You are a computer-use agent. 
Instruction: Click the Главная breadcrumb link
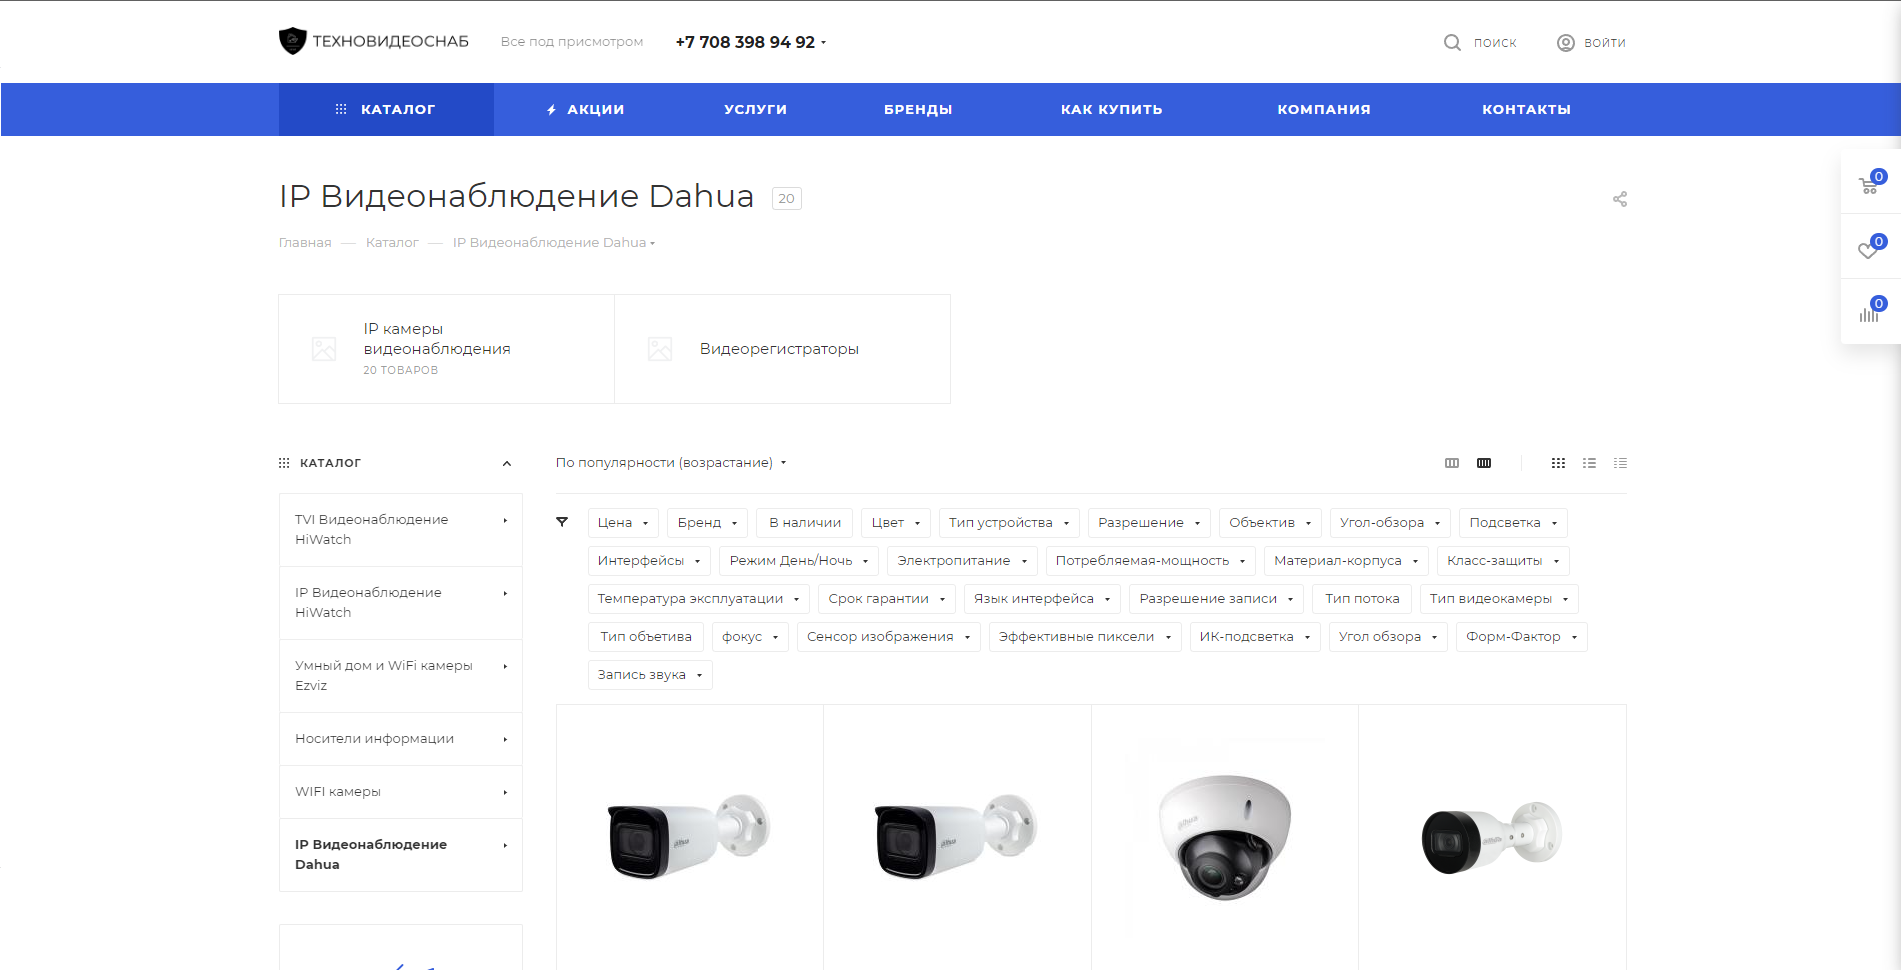tap(305, 243)
